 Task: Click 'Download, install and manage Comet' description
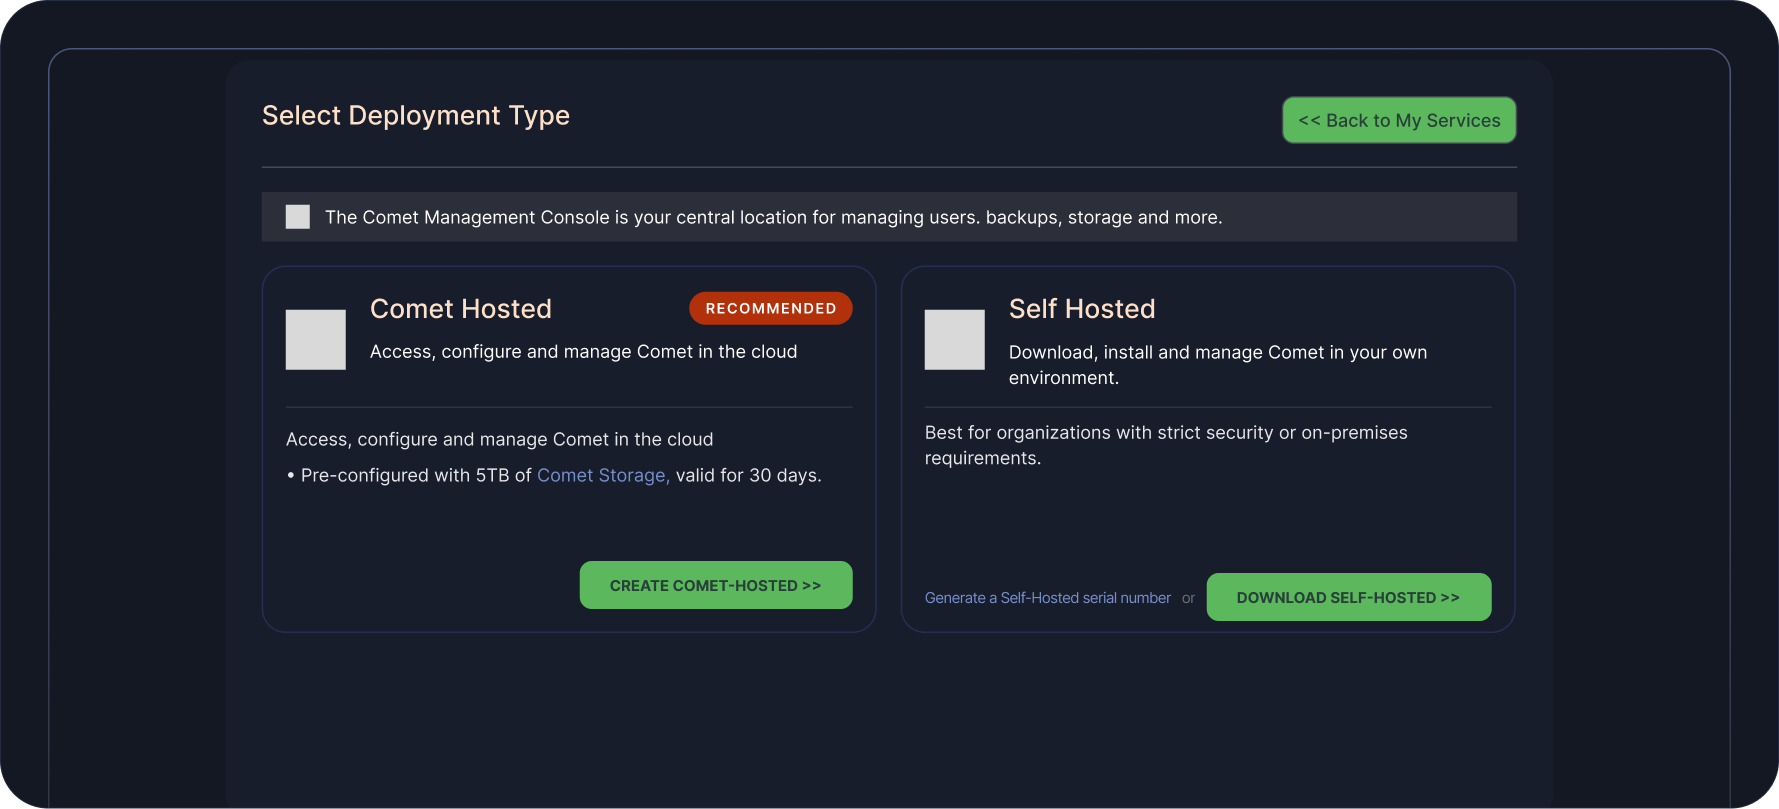click(1218, 365)
